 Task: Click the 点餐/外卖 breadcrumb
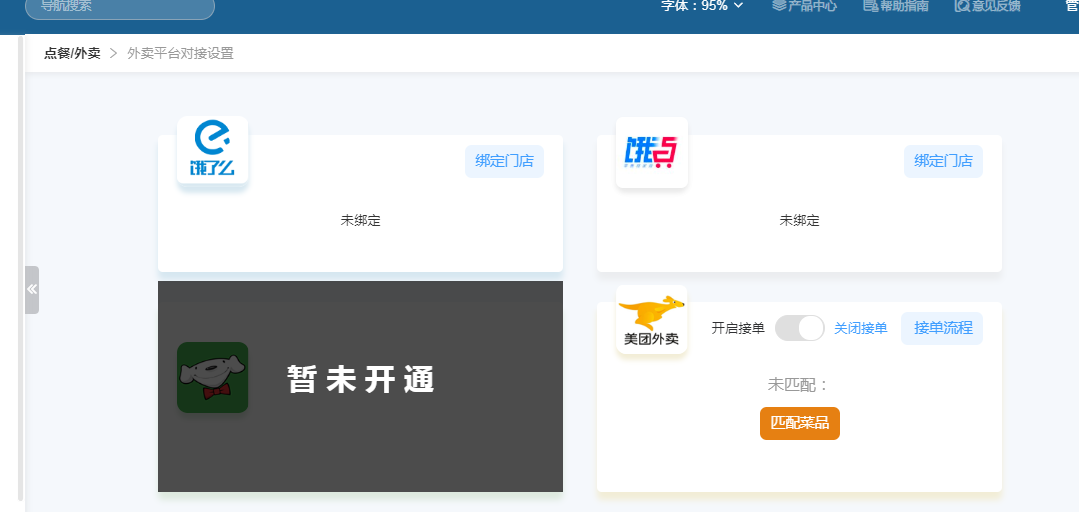[x=72, y=53]
